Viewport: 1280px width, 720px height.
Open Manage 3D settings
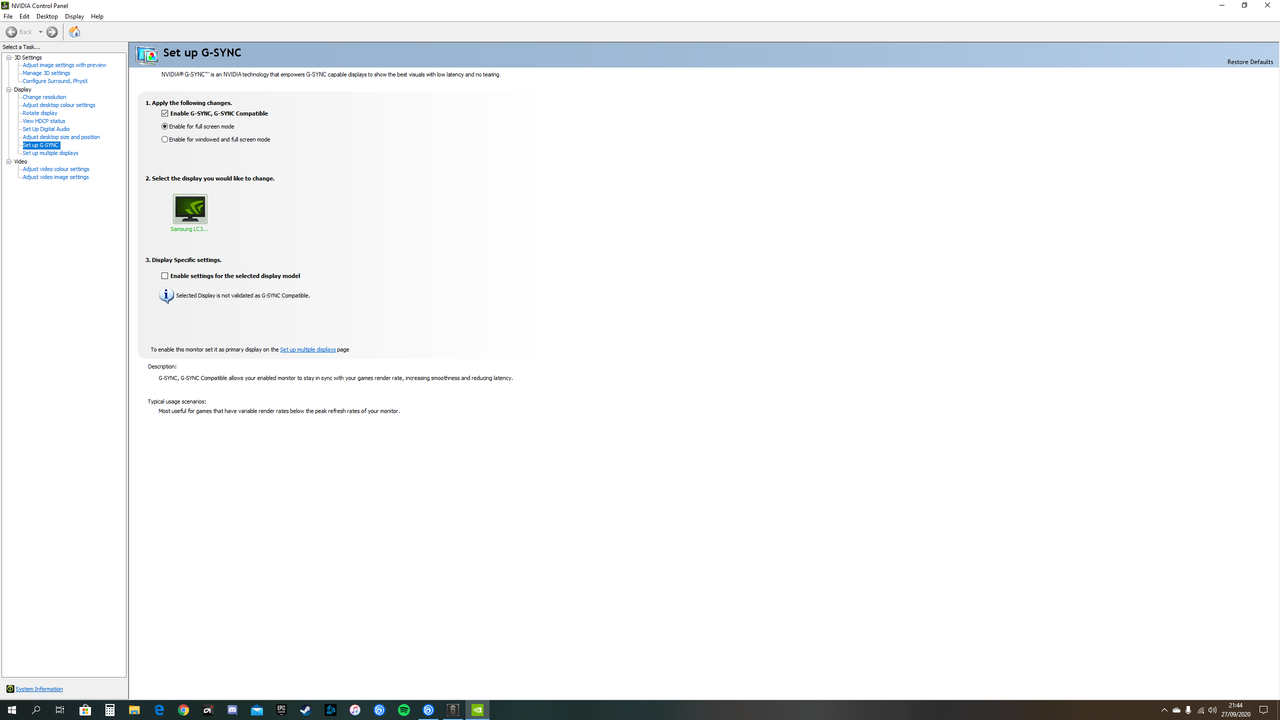tap(47, 73)
